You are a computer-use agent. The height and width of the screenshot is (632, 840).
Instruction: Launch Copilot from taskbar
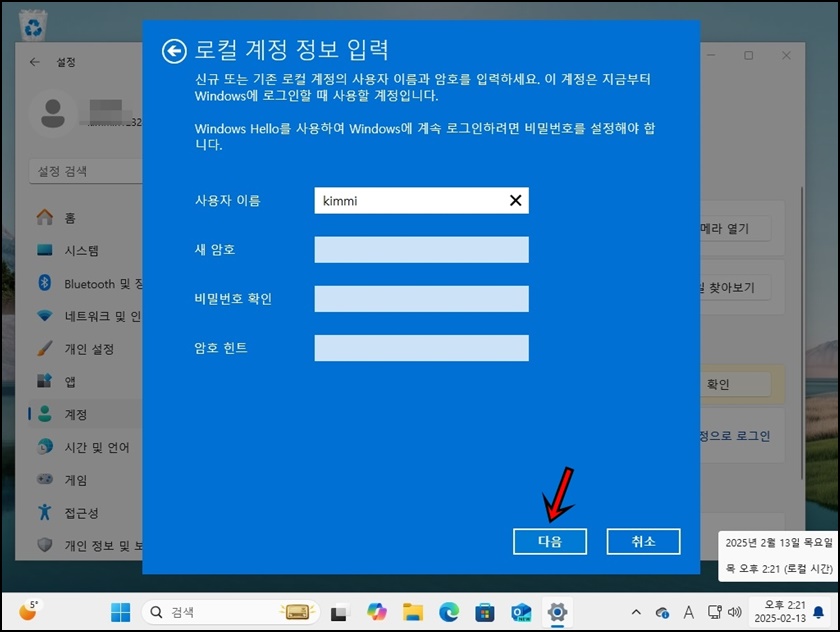tap(377, 612)
